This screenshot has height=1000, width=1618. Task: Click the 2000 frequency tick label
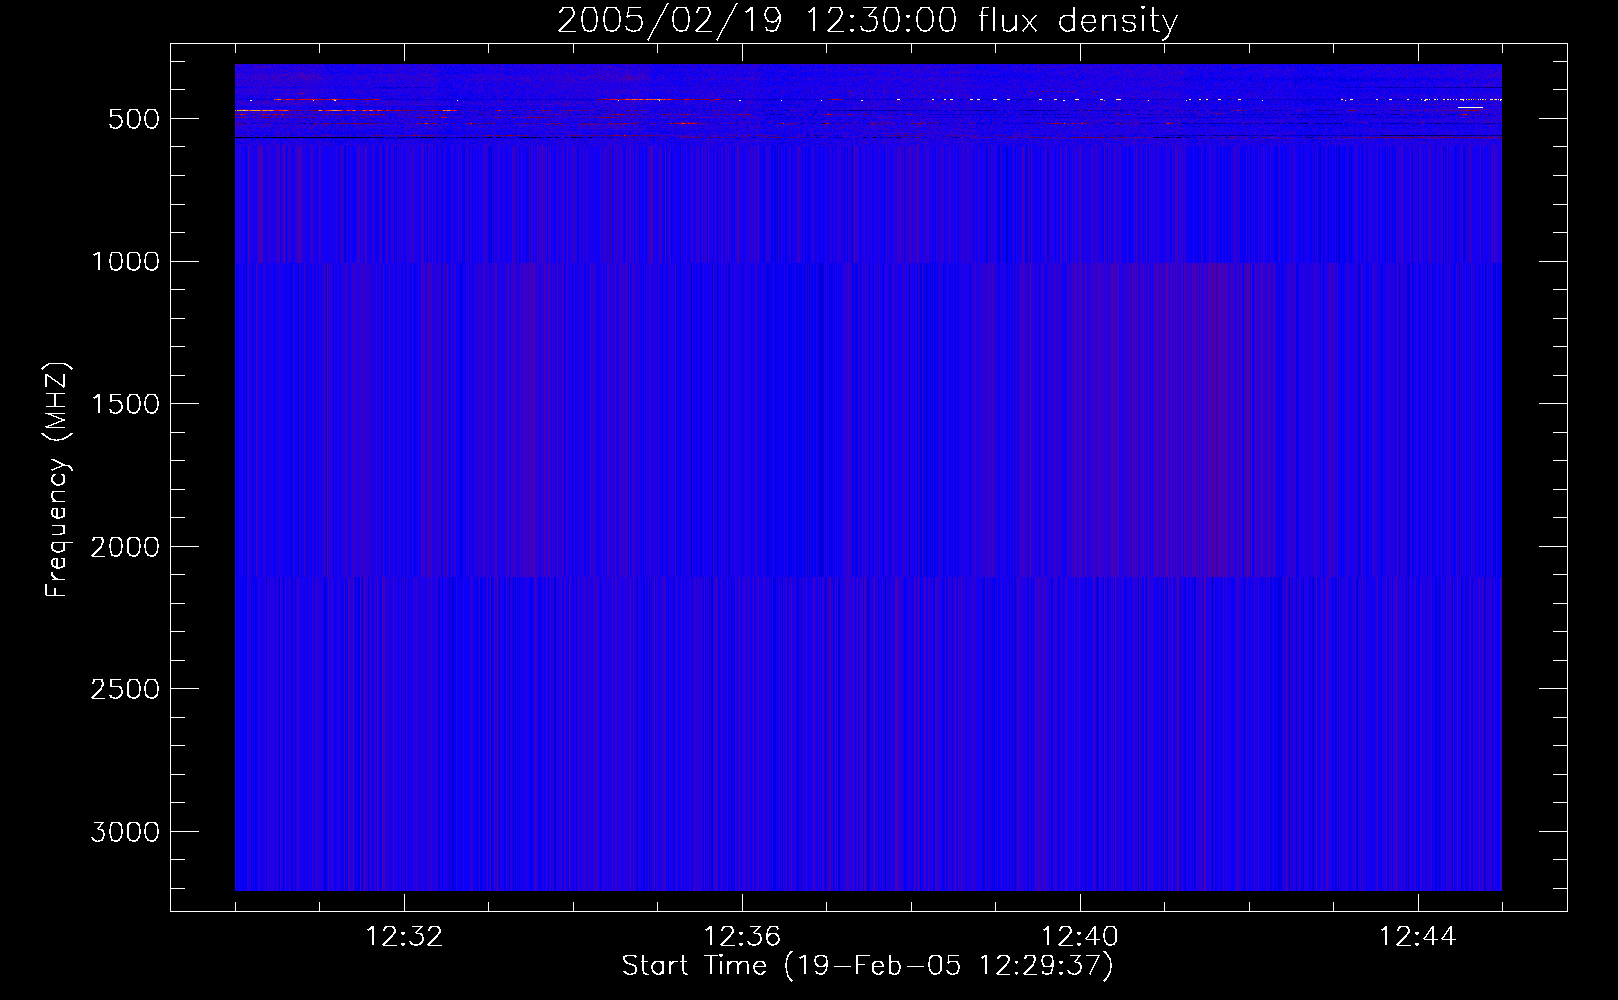[x=125, y=547]
